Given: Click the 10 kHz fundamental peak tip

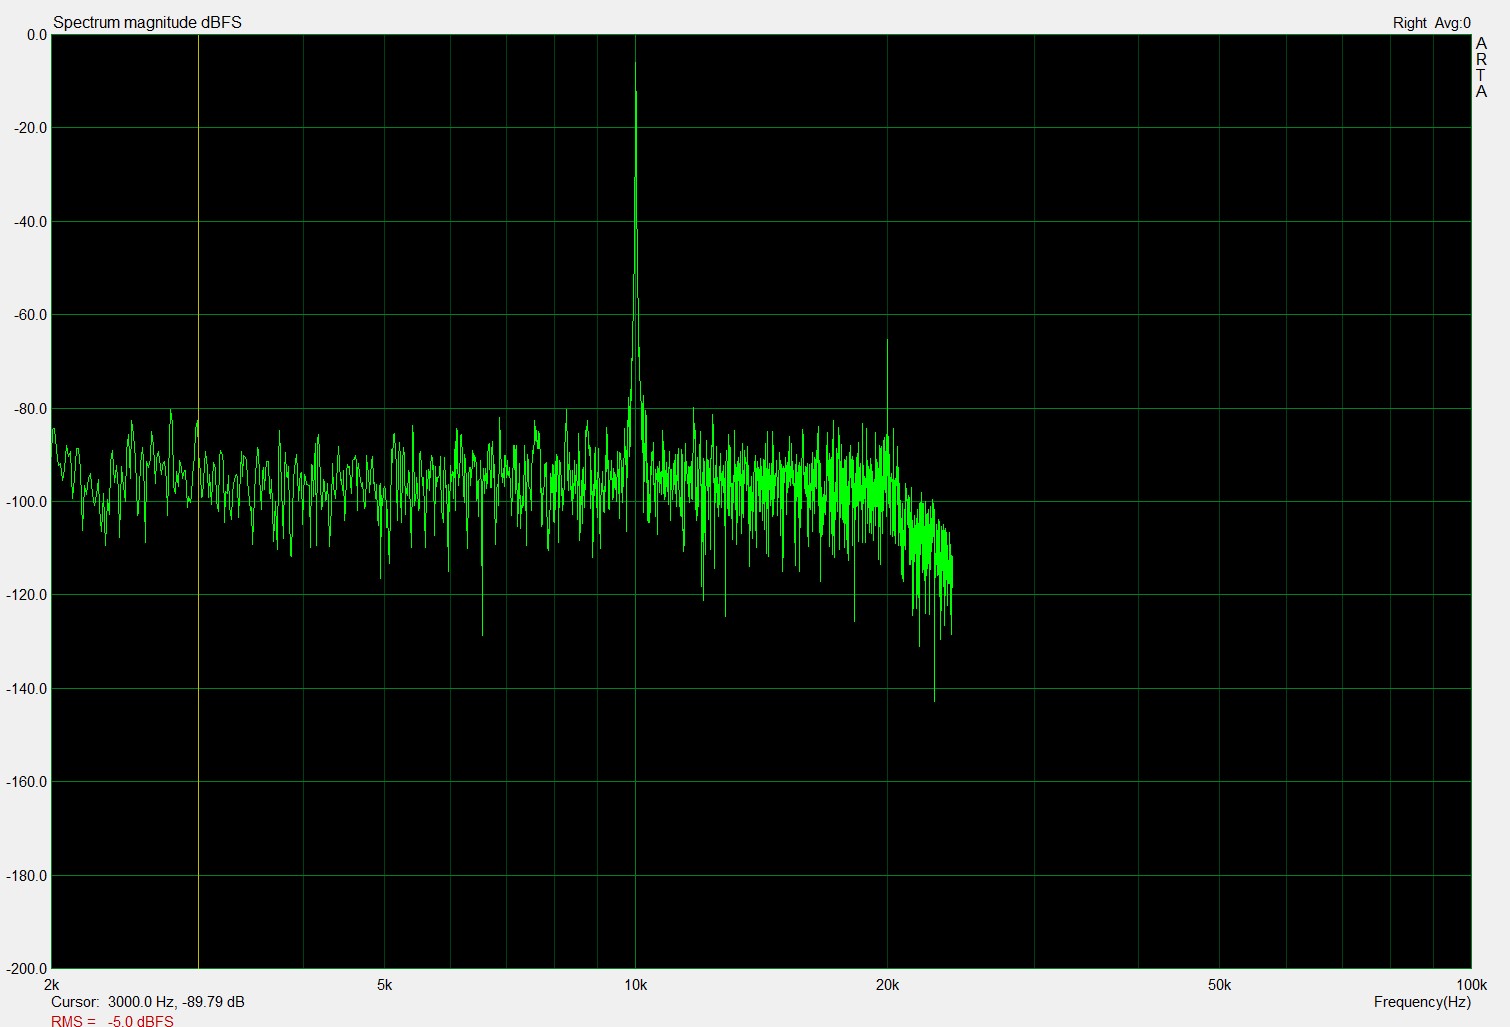Looking at the screenshot, I should [635, 63].
